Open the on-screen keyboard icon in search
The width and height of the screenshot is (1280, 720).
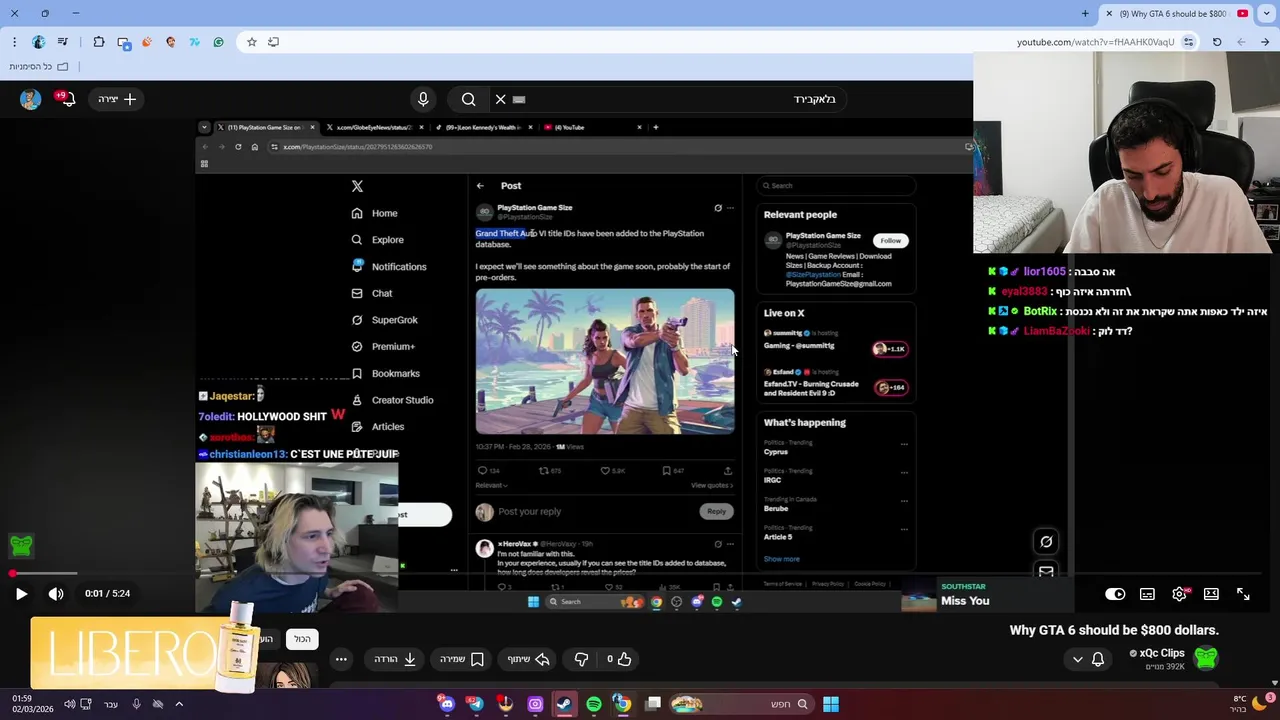[519, 99]
